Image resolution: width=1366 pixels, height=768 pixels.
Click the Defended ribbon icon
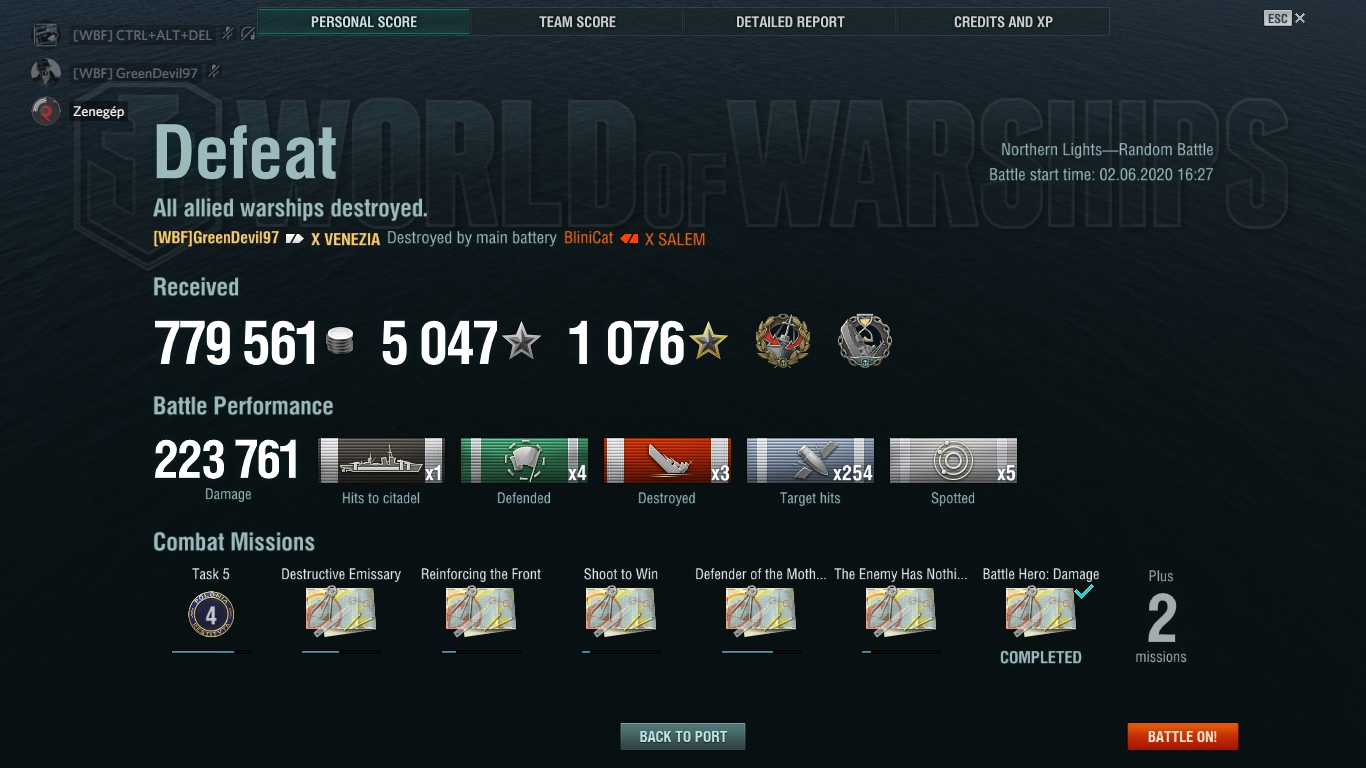point(524,461)
